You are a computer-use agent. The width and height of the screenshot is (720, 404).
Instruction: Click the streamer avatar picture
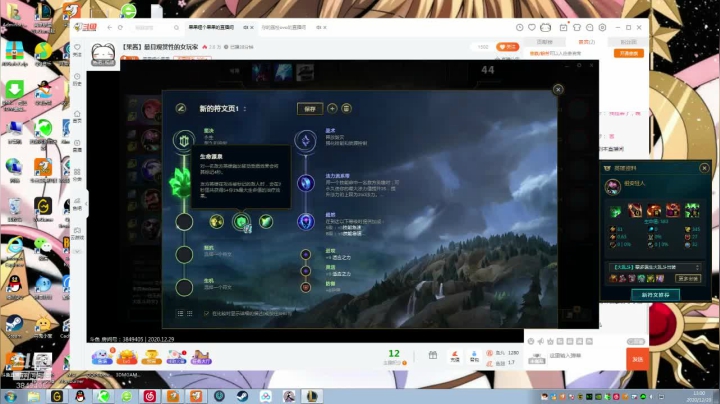click(103, 55)
